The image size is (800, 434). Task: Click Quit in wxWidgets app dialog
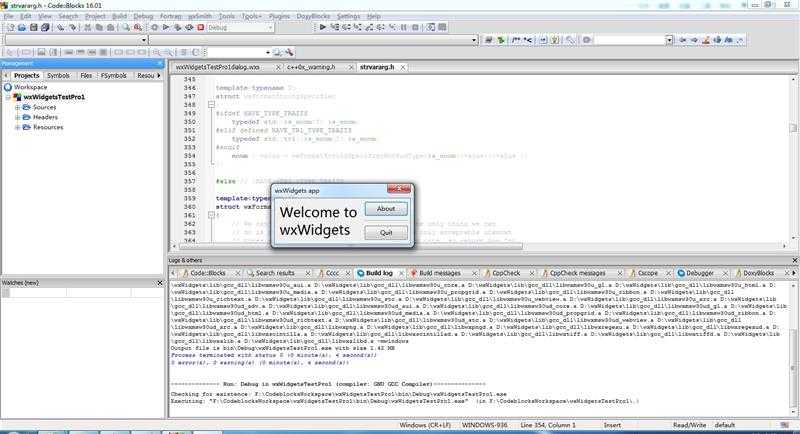[386, 233]
